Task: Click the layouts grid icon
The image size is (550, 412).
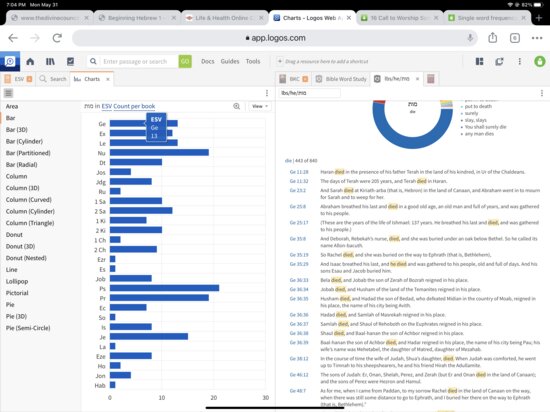Action: (x=479, y=61)
